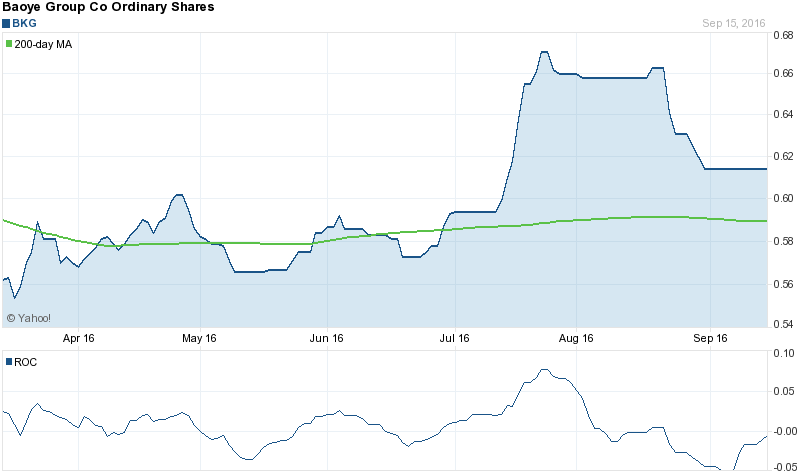Click the 200-day MA legend label
Screen dimensions: 800x475
(43, 44)
